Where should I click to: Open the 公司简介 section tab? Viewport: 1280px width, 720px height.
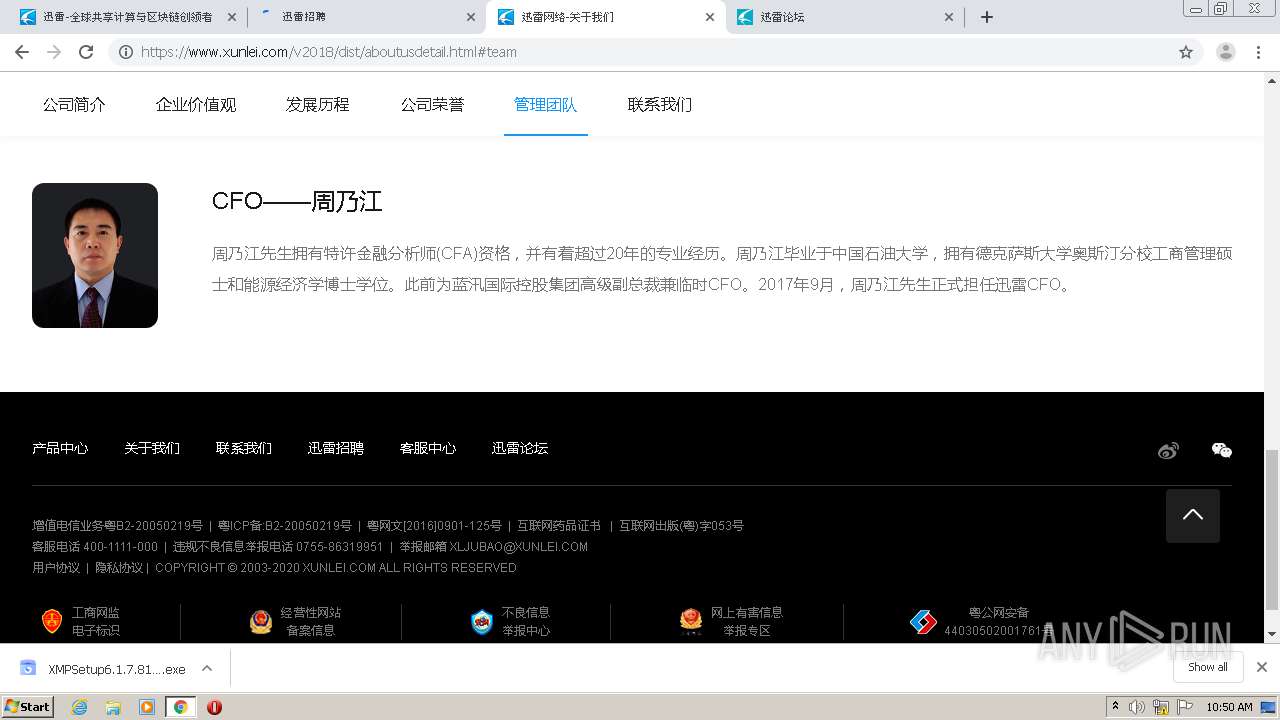(x=74, y=104)
